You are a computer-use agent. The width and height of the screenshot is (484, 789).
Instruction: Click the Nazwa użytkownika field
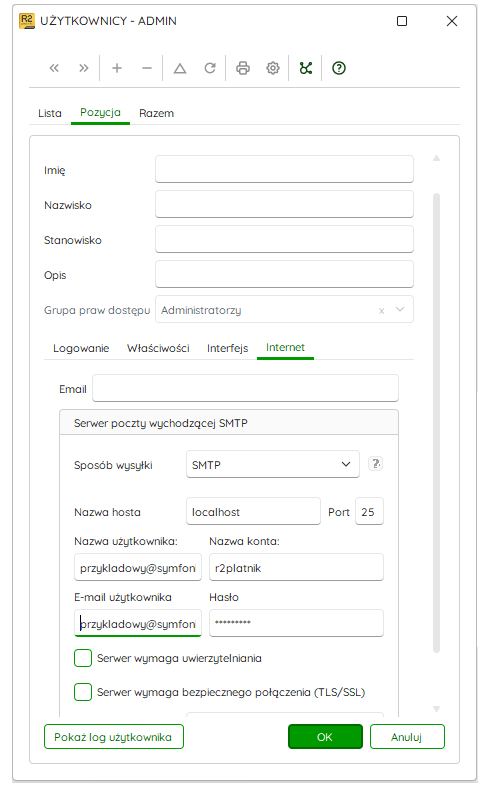(x=138, y=567)
